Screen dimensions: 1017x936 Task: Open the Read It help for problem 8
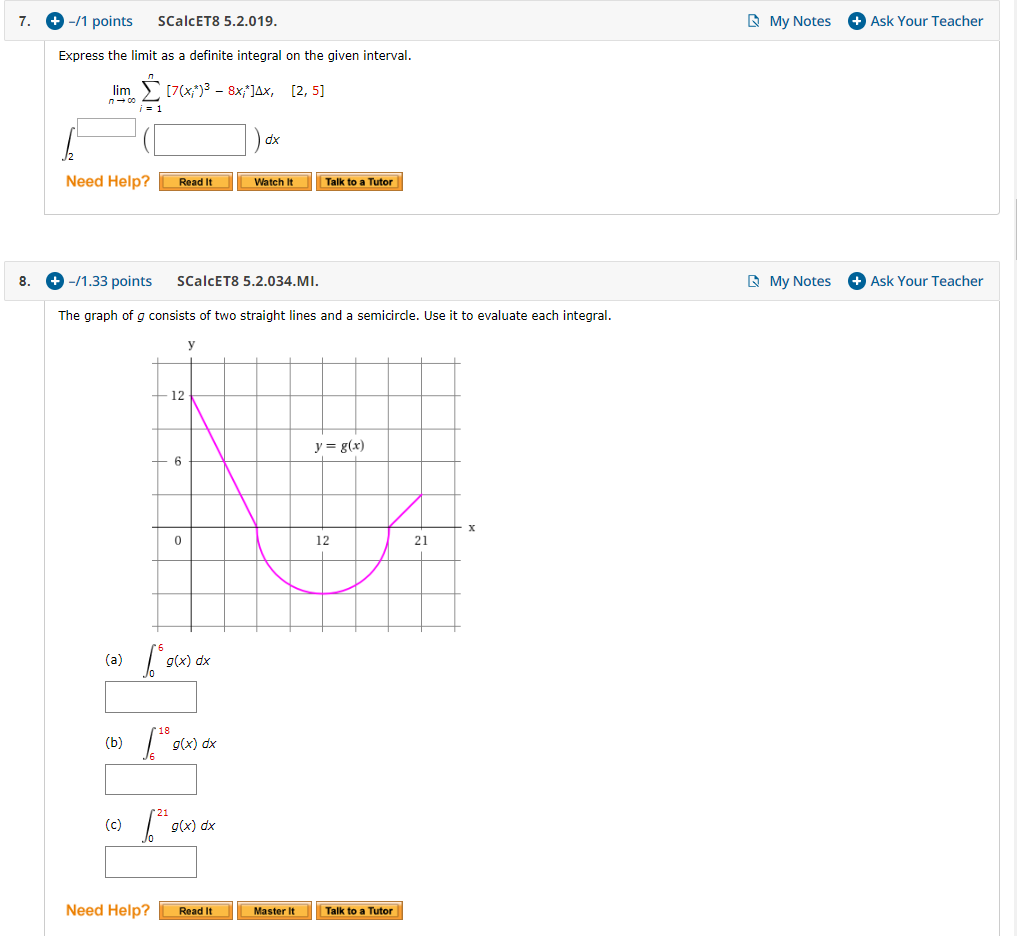195,910
